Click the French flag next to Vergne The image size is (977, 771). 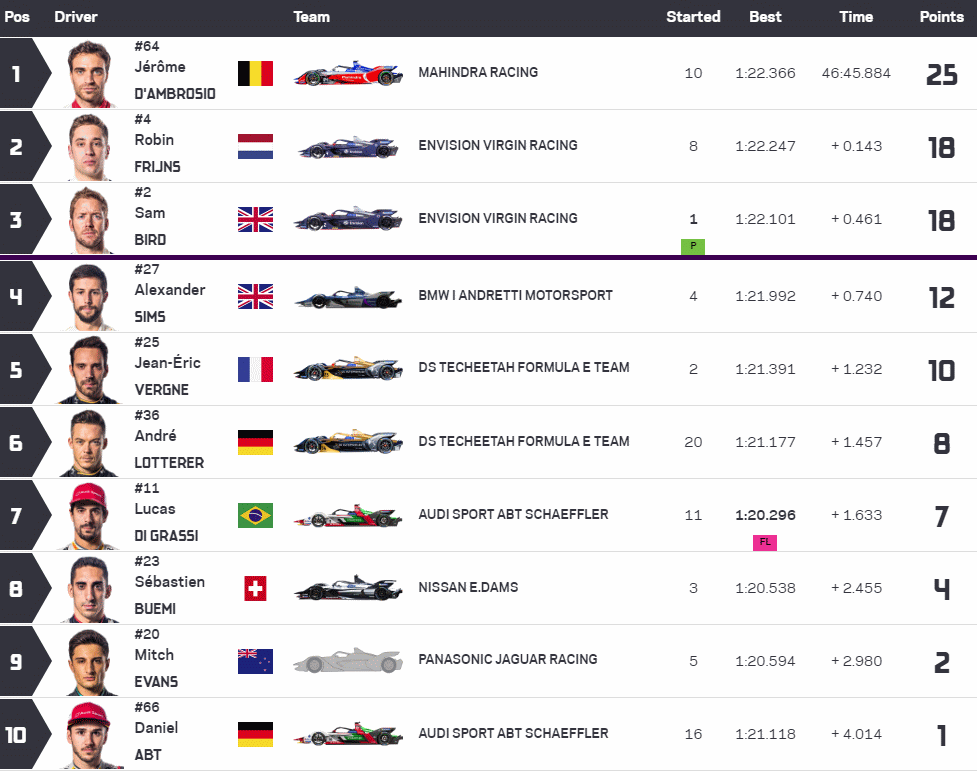pos(255,368)
